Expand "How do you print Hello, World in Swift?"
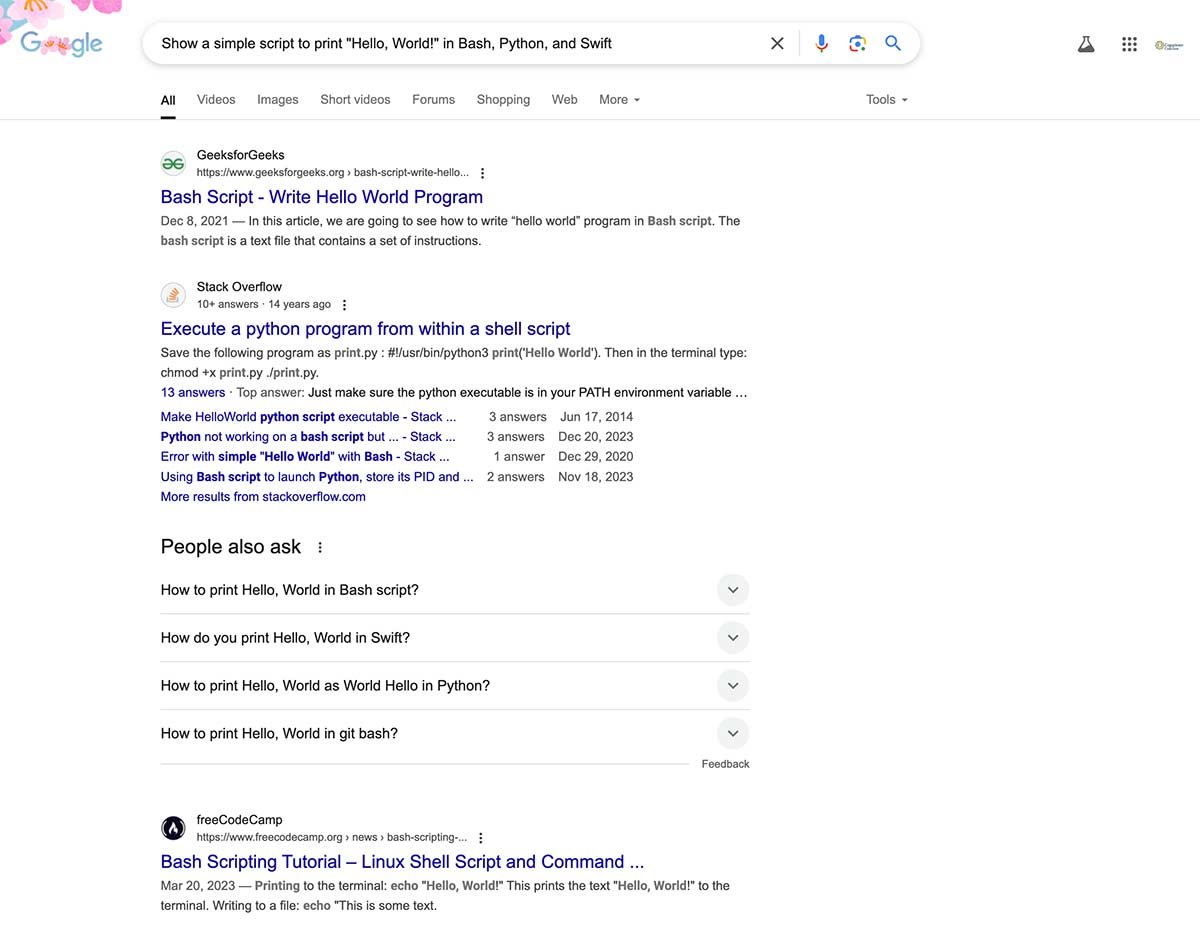 pyautogui.click(x=733, y=638)
